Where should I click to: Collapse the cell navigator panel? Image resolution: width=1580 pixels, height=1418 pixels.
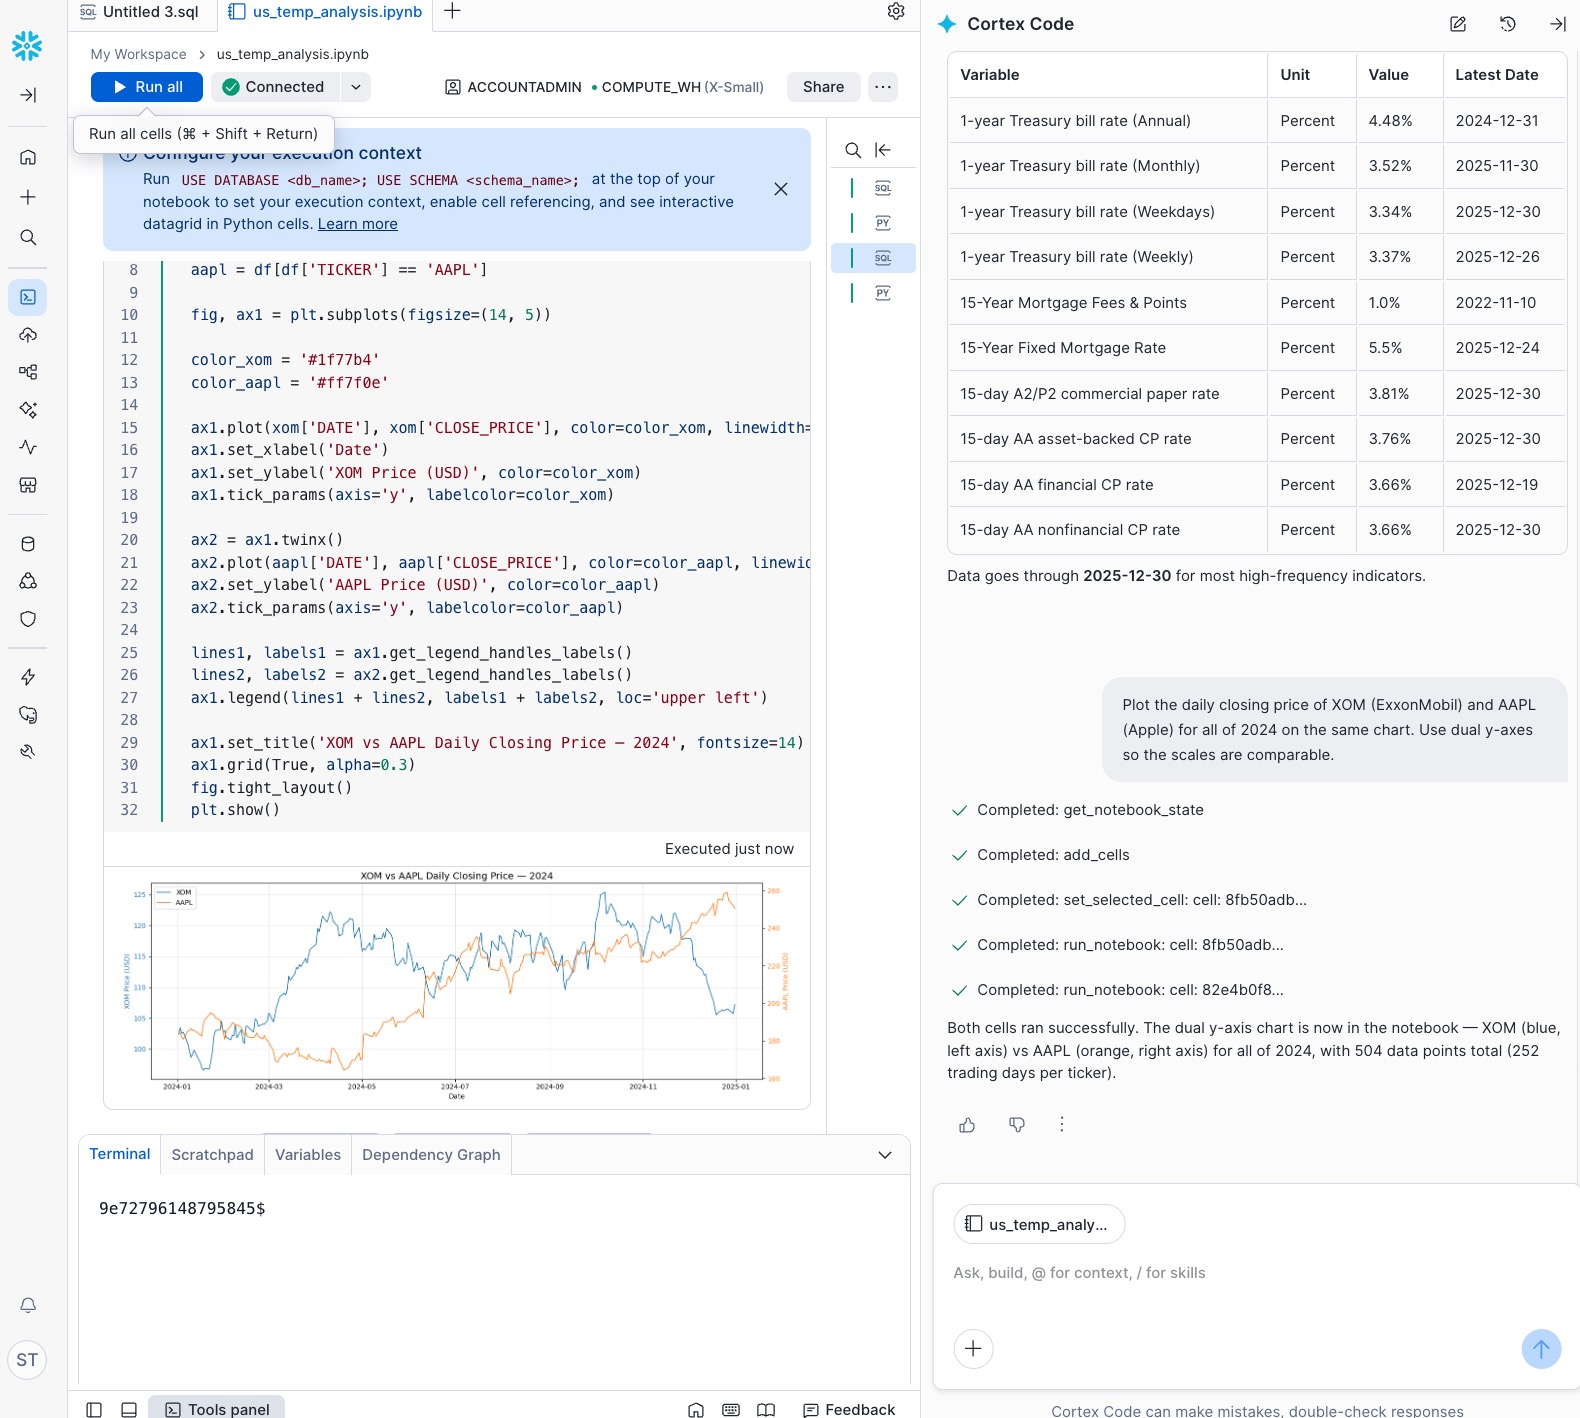(883, 150)
